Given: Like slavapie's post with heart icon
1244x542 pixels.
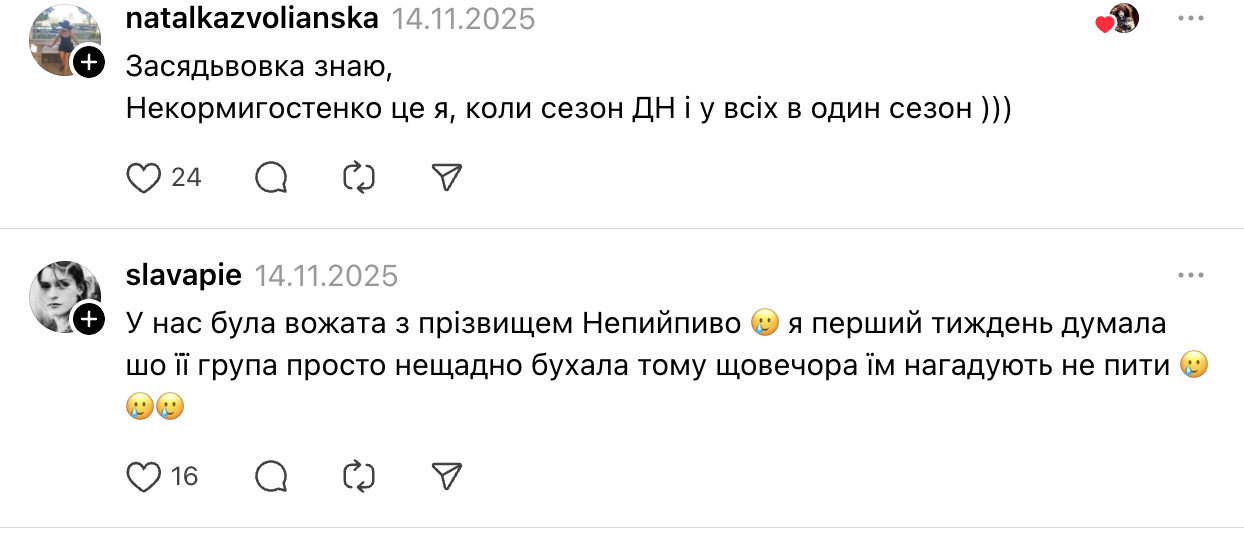Looking at the screenshot, I should pyautogui.click(x=144, y=477).
